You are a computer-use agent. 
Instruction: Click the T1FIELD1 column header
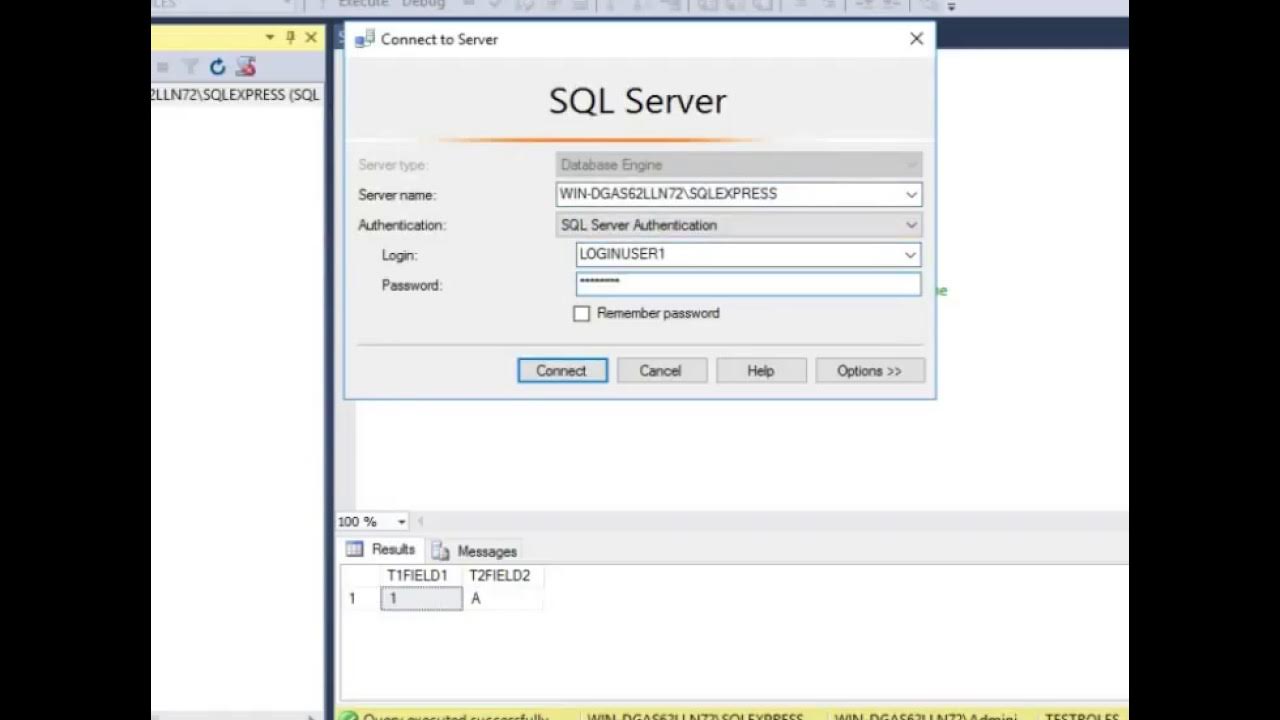tap(417, 576)
